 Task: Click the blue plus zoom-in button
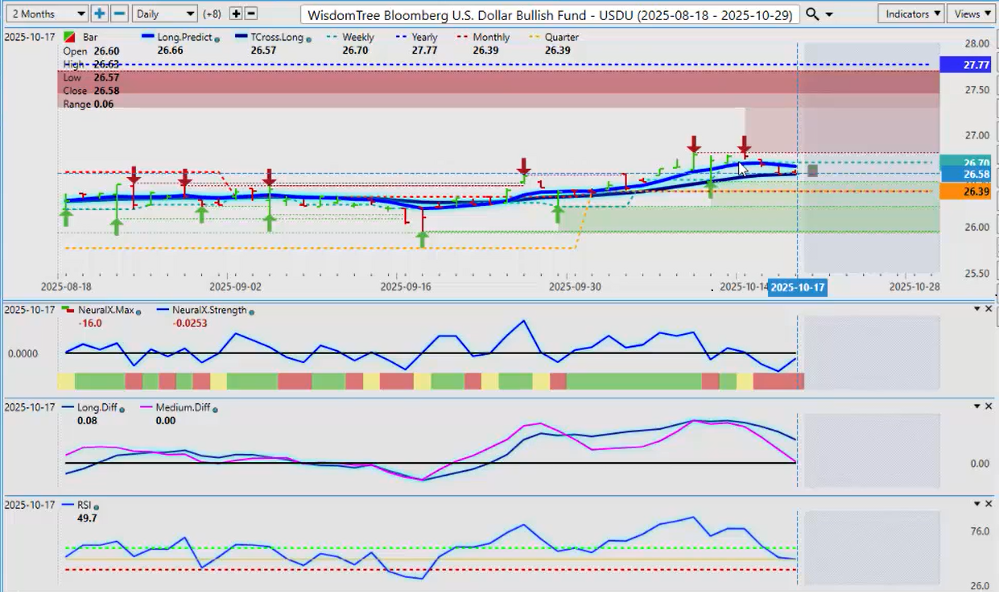tap(99, 14)
